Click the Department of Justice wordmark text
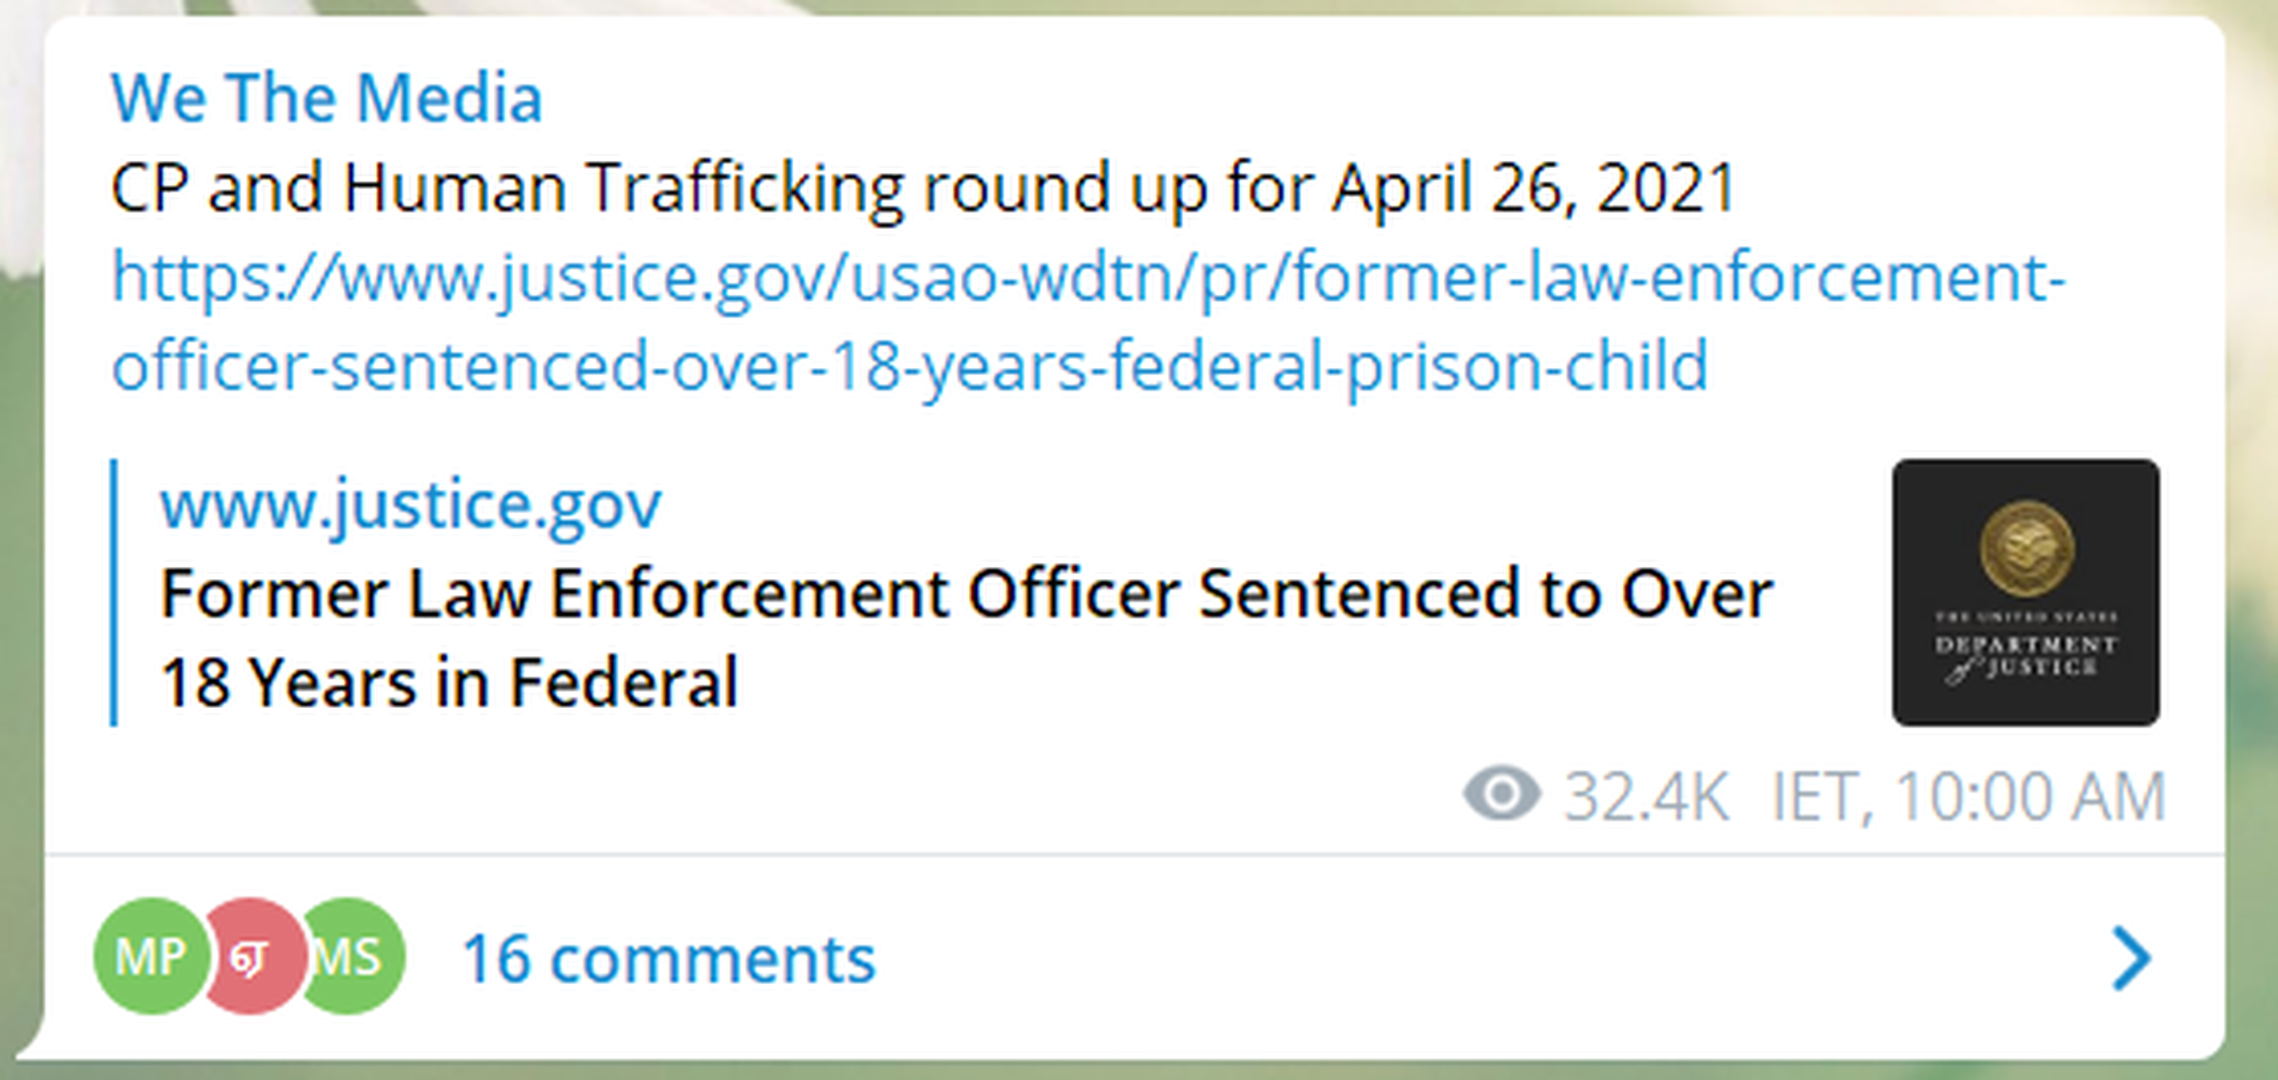The height and width of the screenshot is (1080, 2278). coord(2025,656)
